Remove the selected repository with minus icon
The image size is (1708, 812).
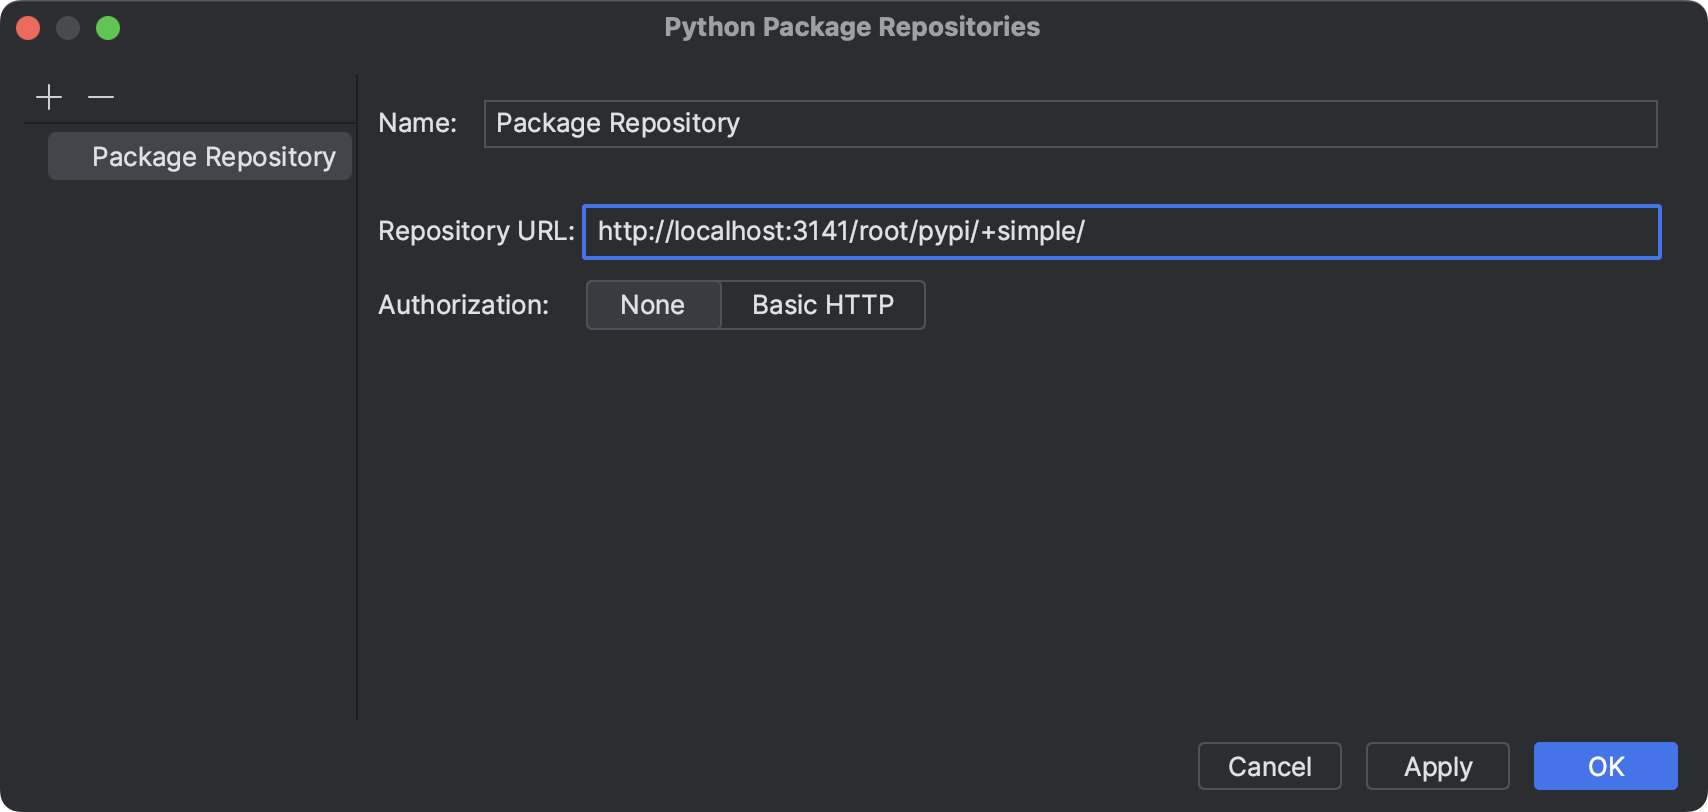pos(101,97)
